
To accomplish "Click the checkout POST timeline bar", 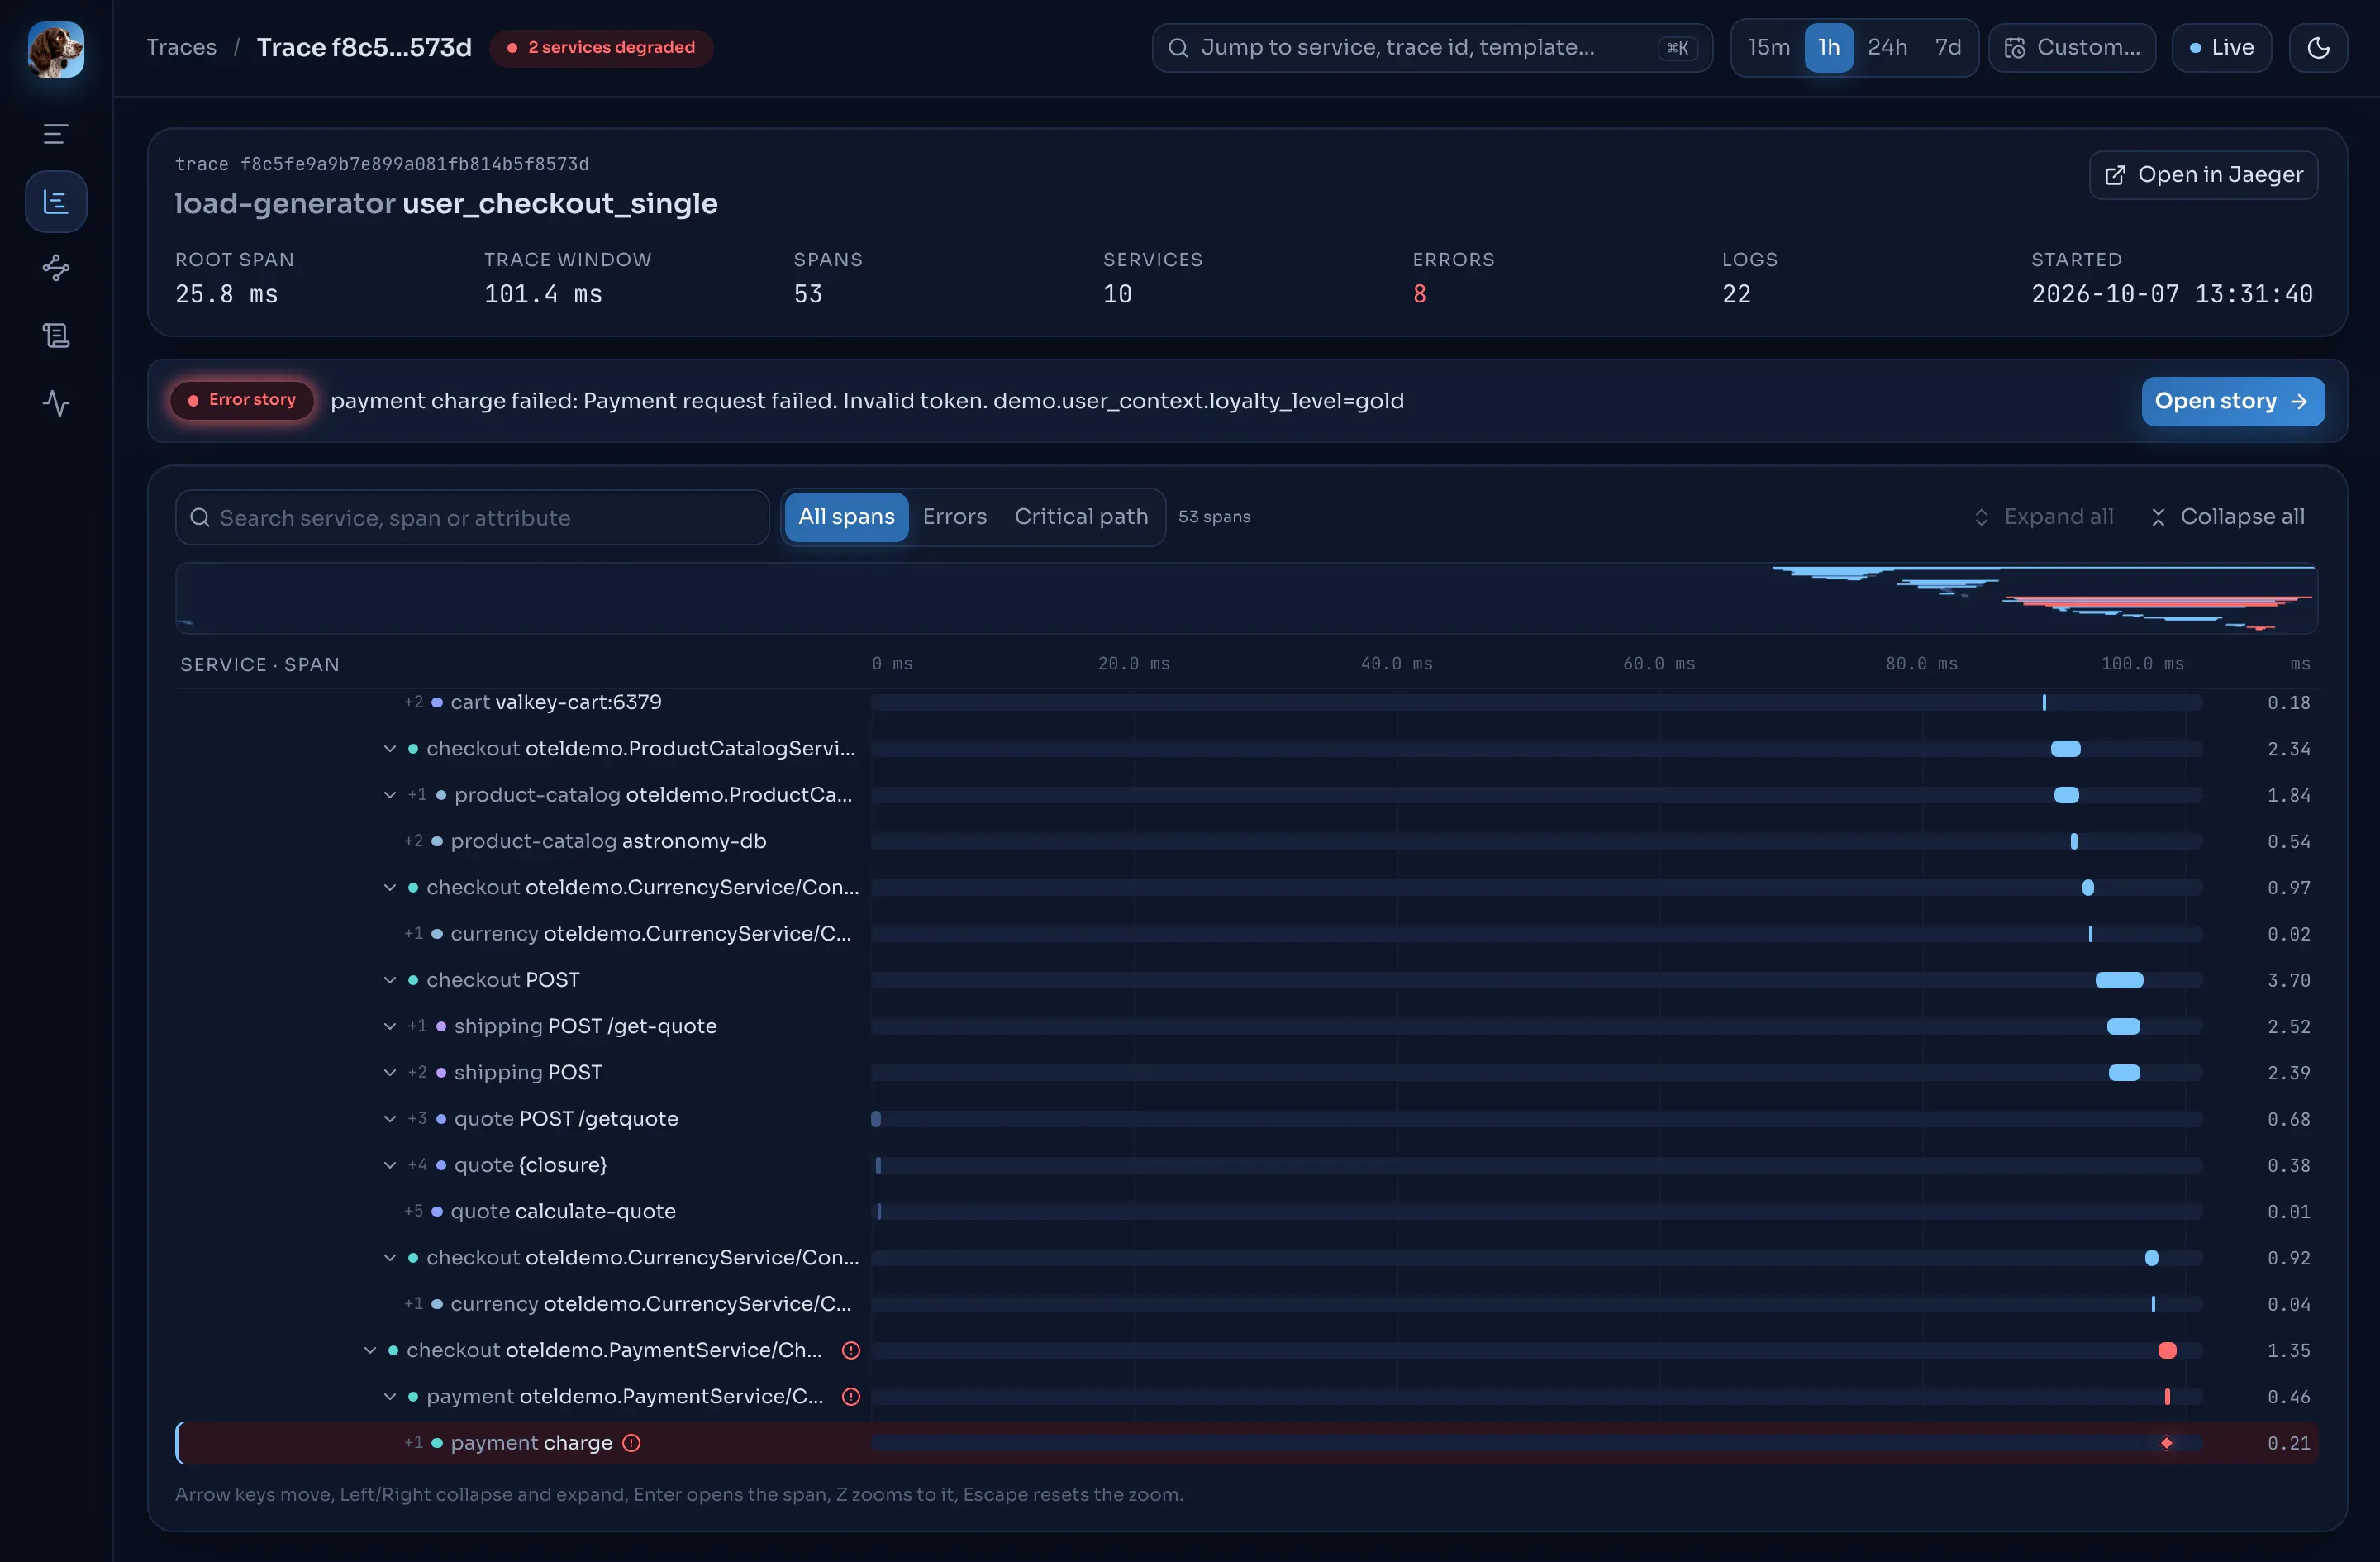I will (x=2119, y=980).
